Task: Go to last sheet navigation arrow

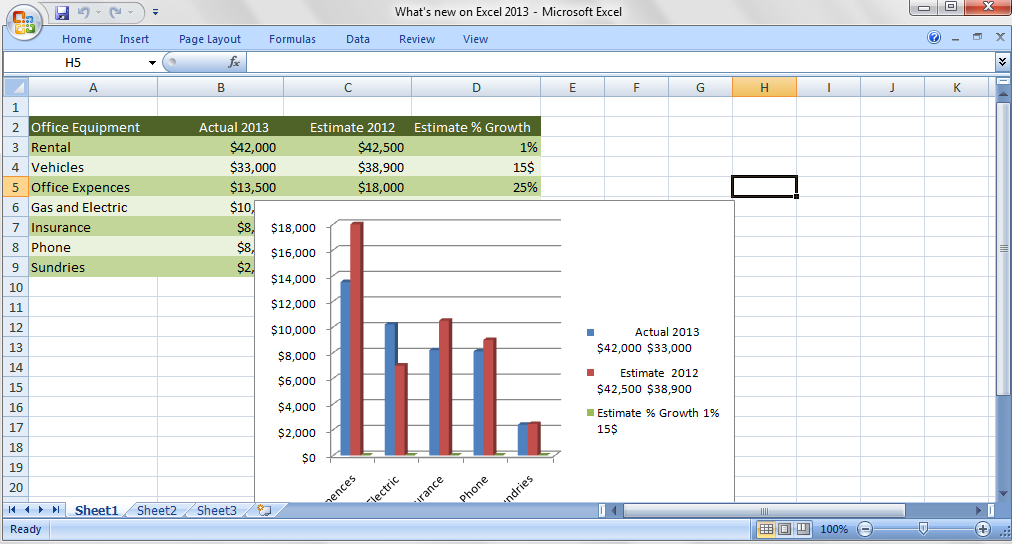Action: pos(56,510)
